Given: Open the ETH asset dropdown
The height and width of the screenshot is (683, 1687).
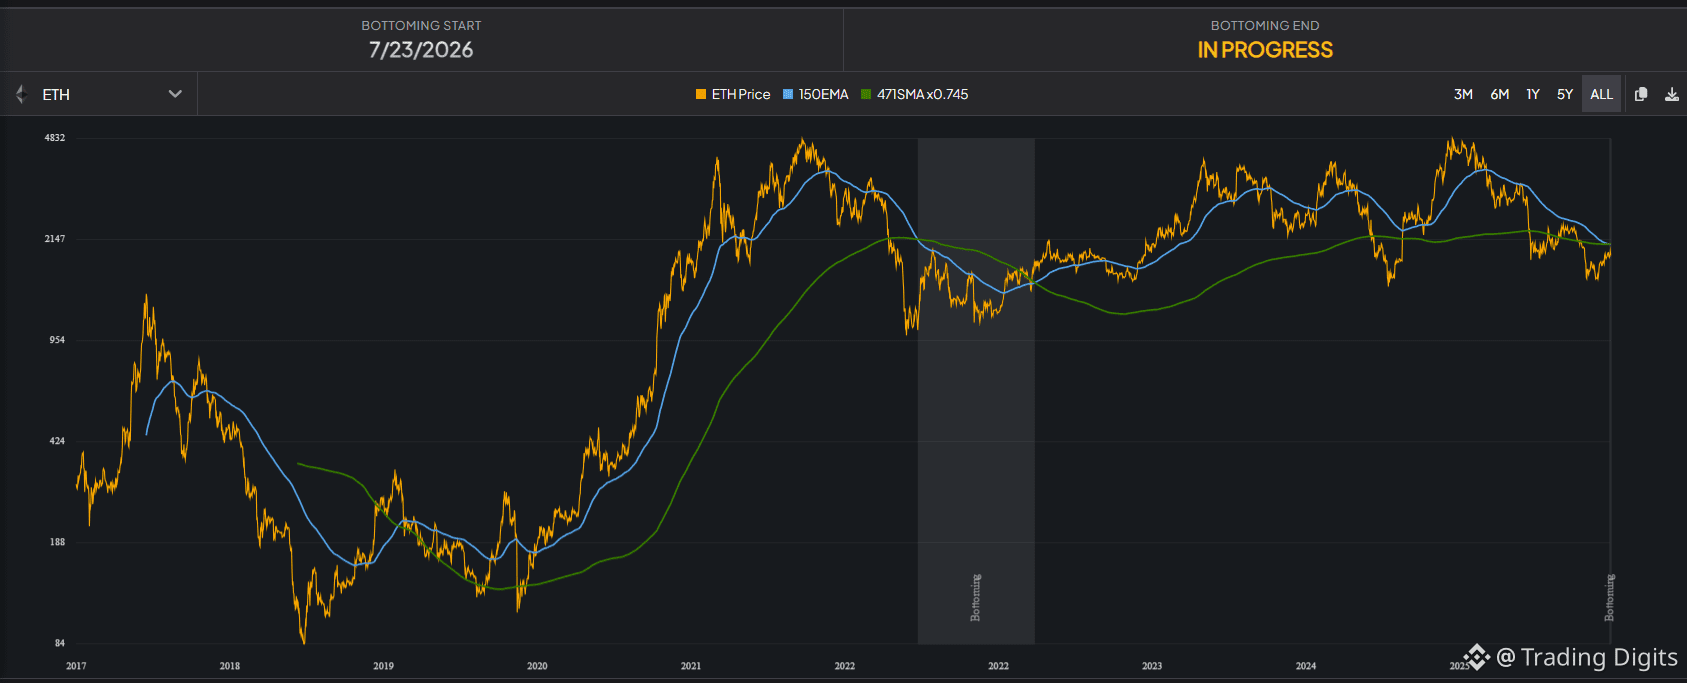Looking at the screenshot, I should pyautogui.click(x=99, y=94).
